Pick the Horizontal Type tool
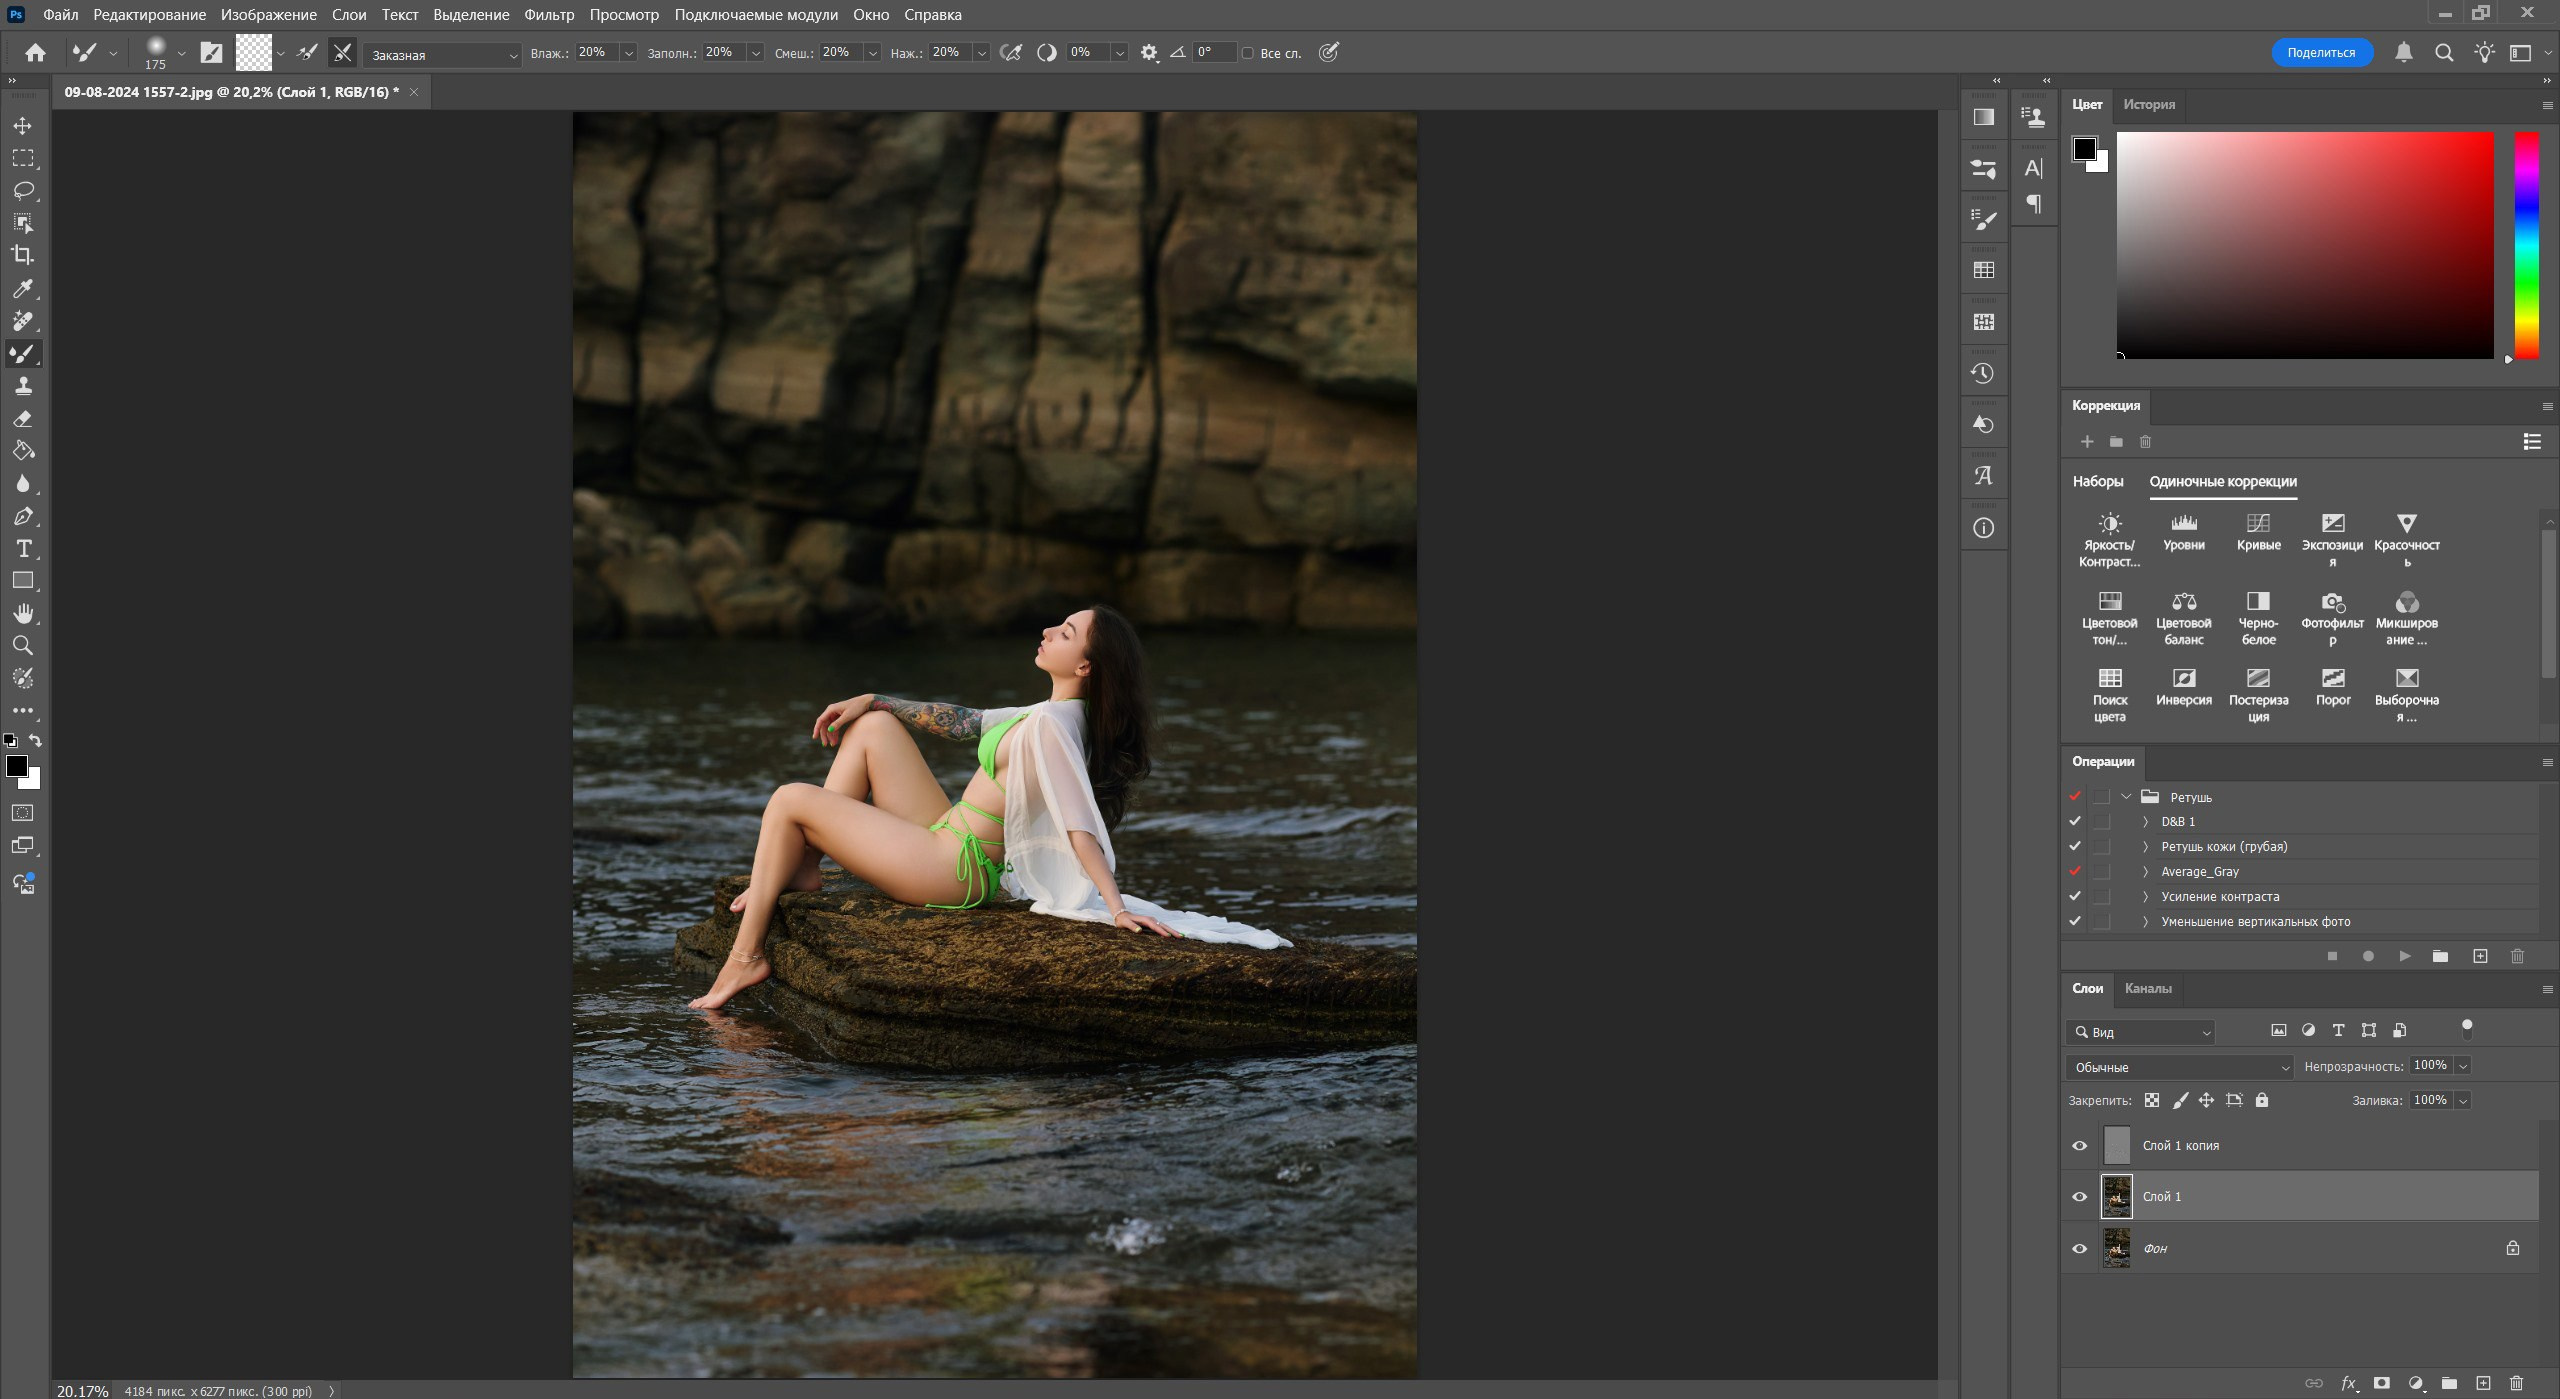This screenshot has height=1399, width=2560. [x=23, y=548]
